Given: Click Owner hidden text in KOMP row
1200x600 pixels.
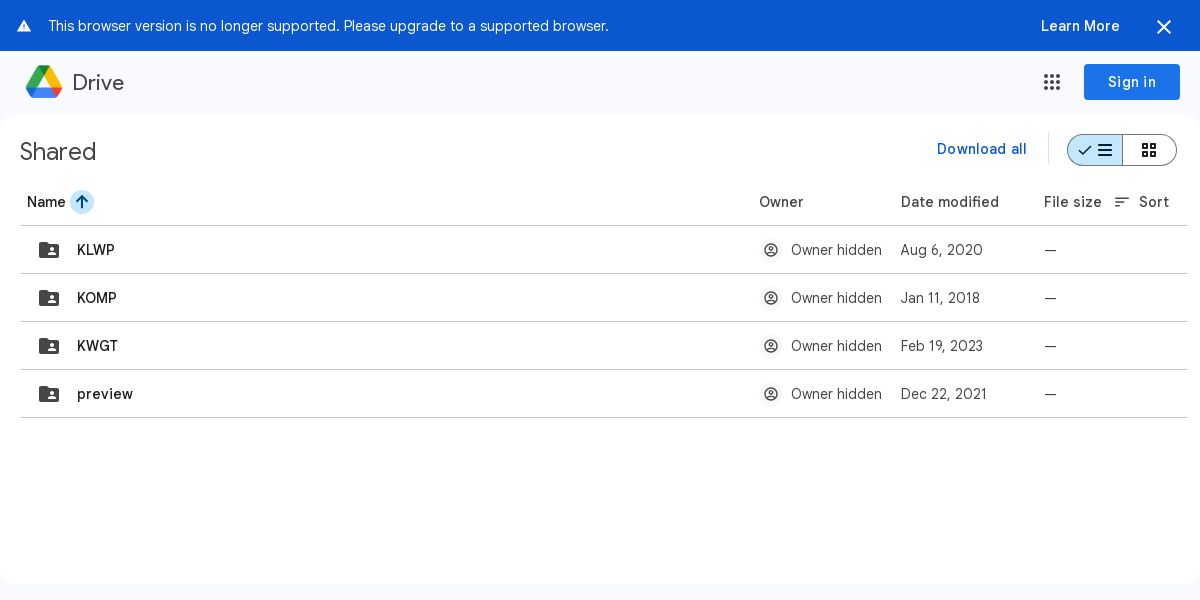Looking at the screenshot, I should tap(836, 298).
